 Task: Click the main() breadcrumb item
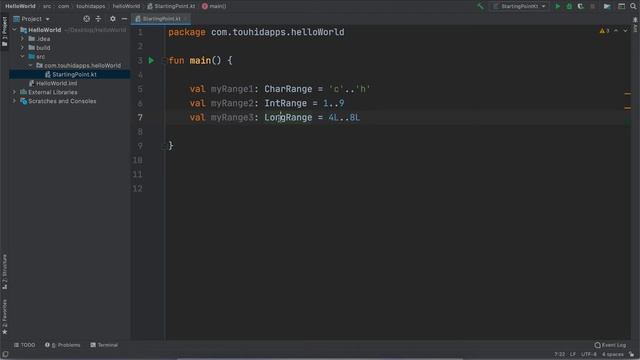214,6
